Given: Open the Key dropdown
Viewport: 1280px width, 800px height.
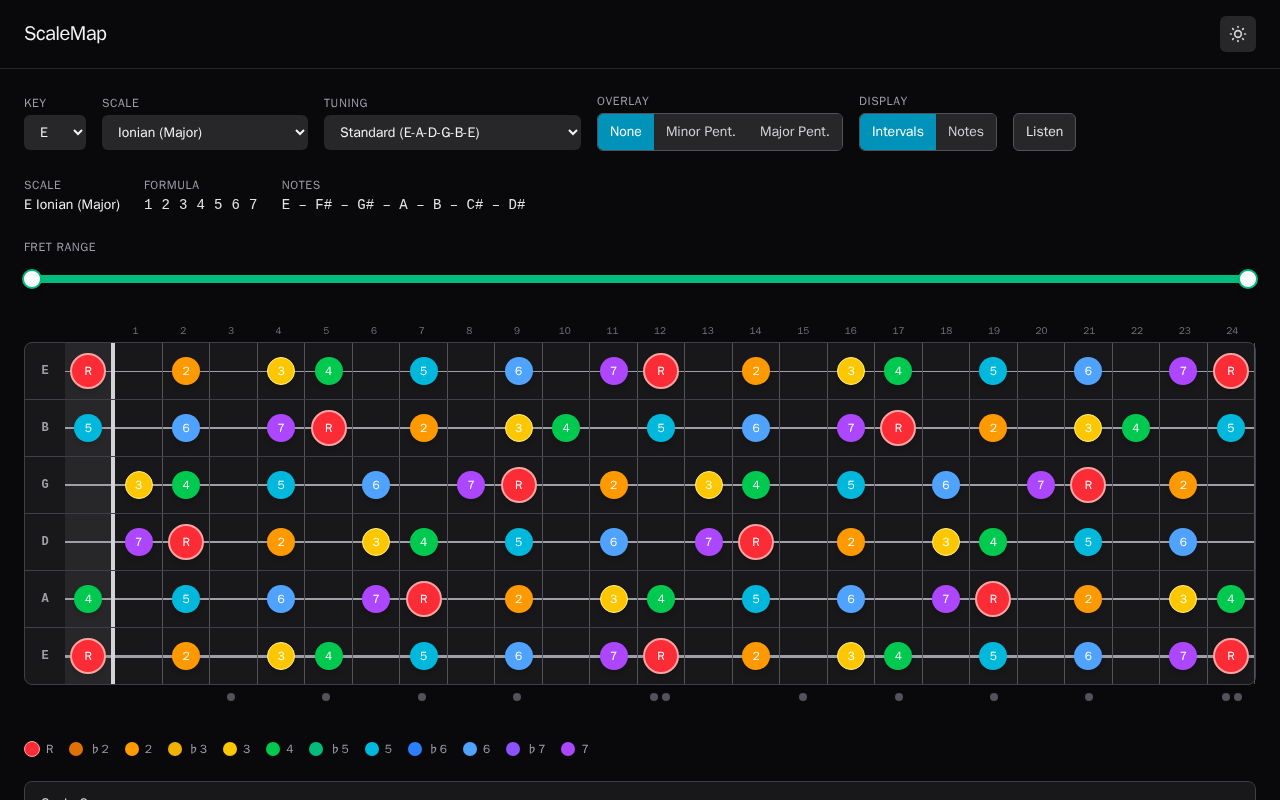Looking at the screenshot, I should click(55, 132).
